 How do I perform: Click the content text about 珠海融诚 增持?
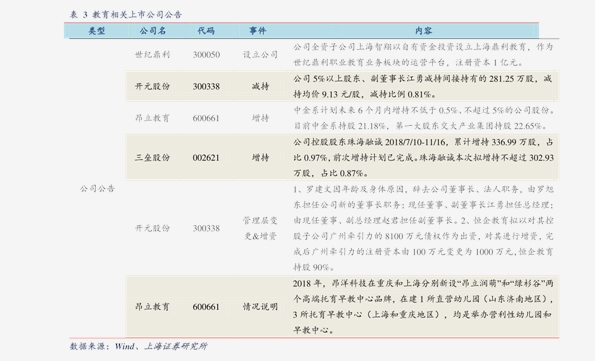click(423, 158)
